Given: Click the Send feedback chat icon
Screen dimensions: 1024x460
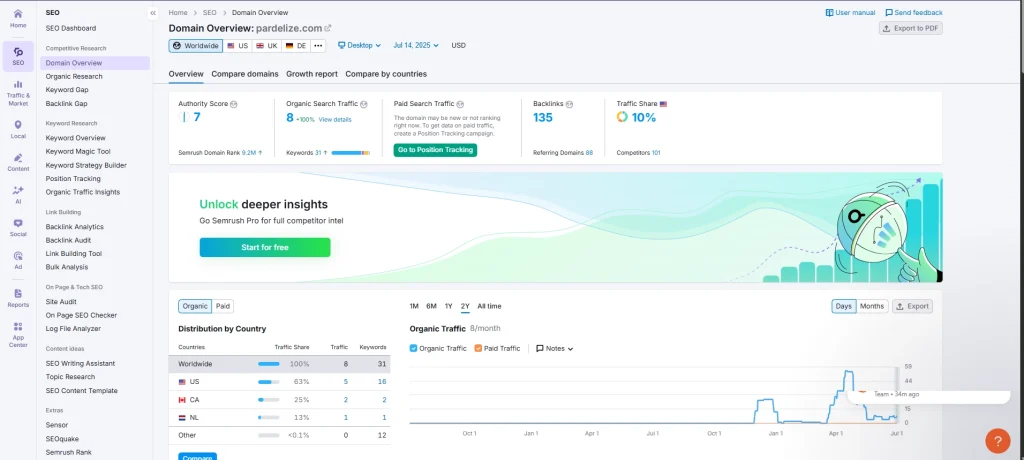Looking at the screenshot, I should coord(889,12).
